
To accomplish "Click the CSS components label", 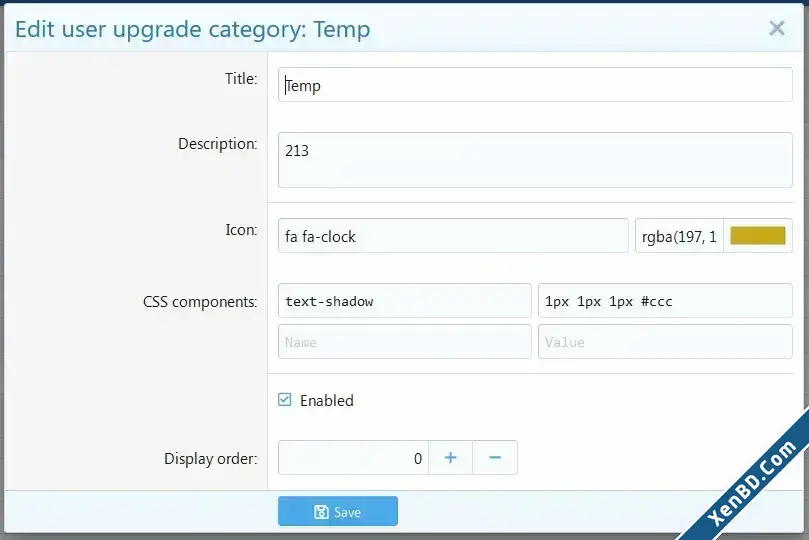I will [200, 302].
